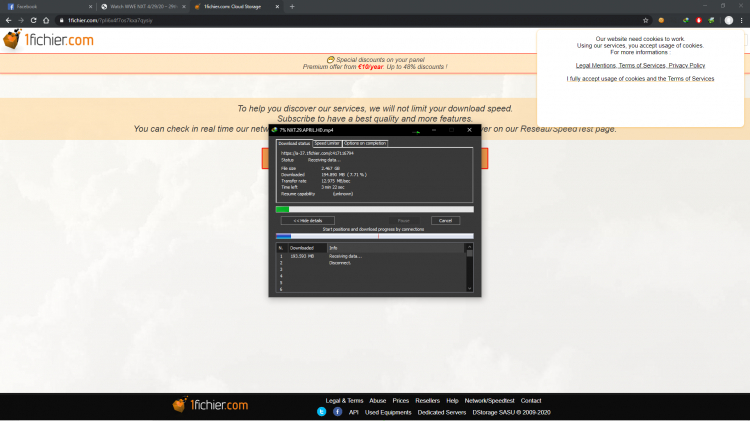Image resolution: width=750 pixels, height=421 pixels.
Task: Open the Resellers footer link
Action: pos(427,400)
